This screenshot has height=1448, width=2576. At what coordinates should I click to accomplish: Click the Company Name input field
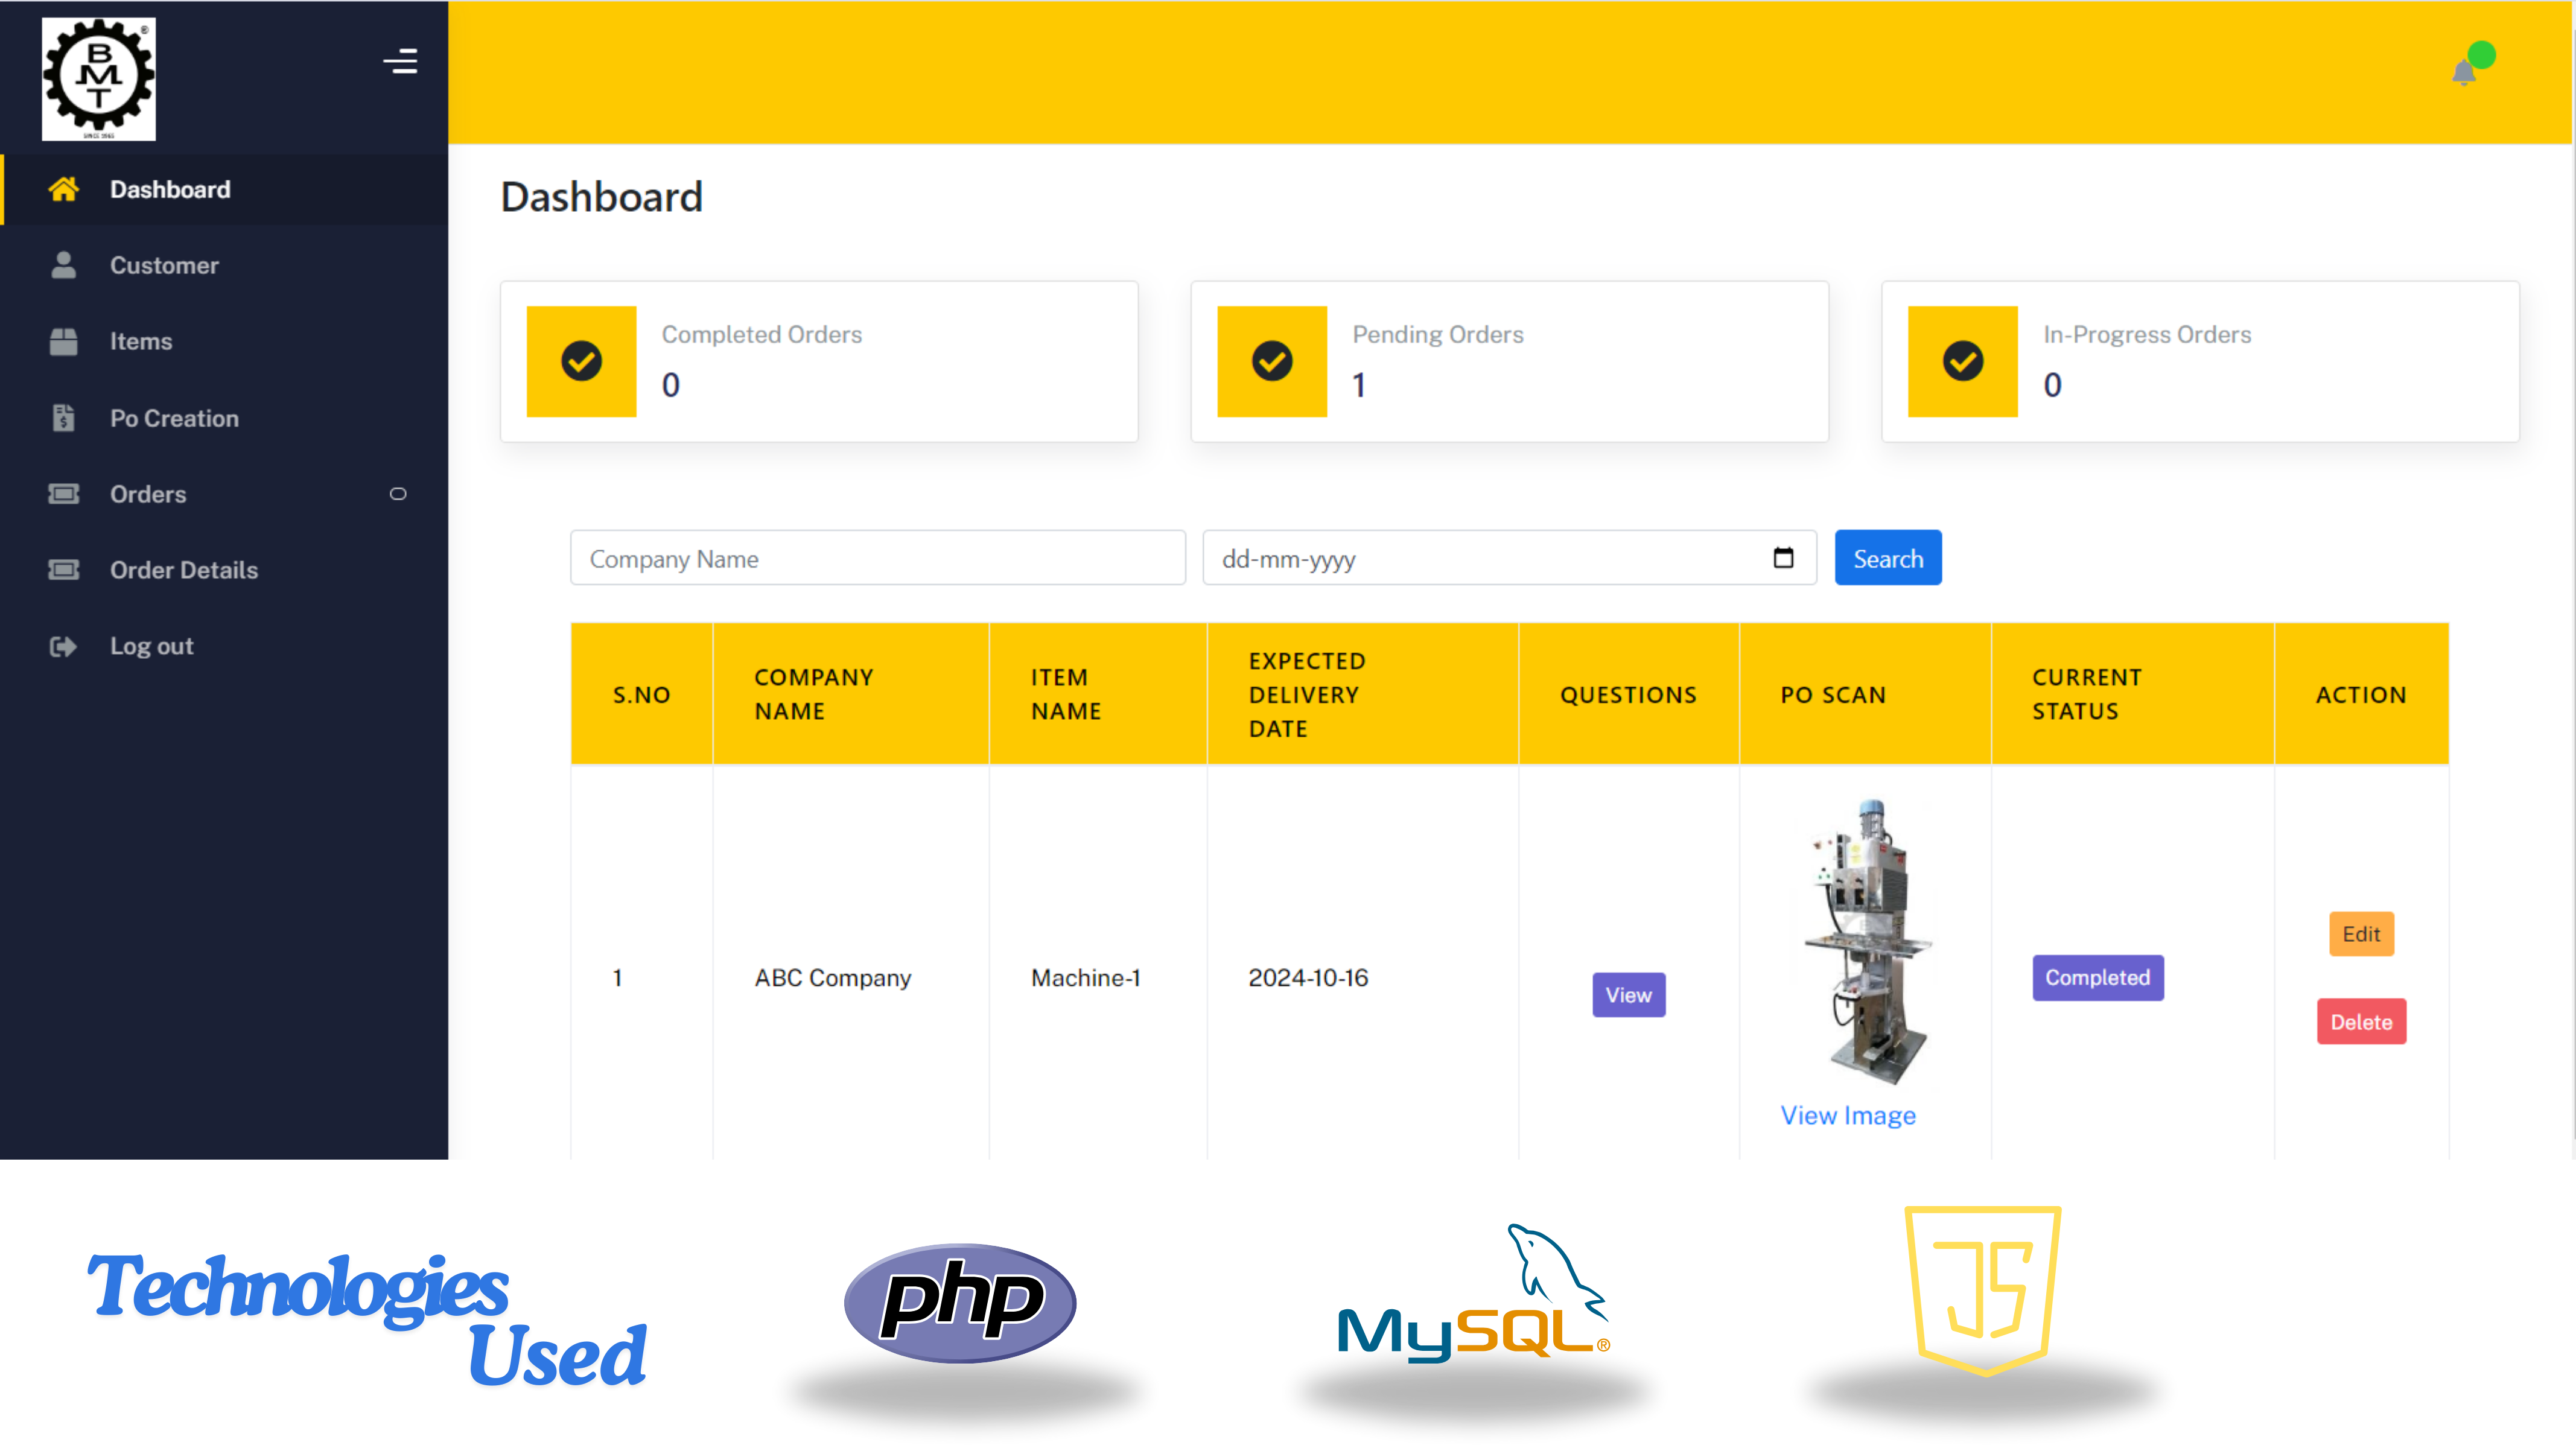[x=877, y=558]
